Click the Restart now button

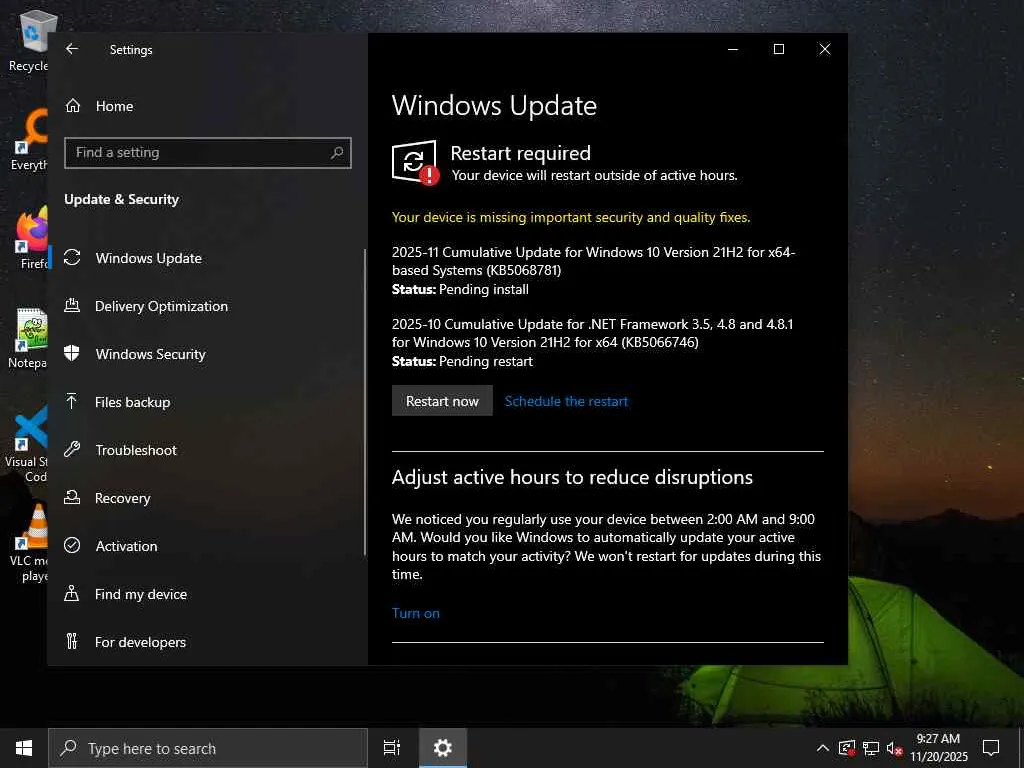tap(442, 401)
